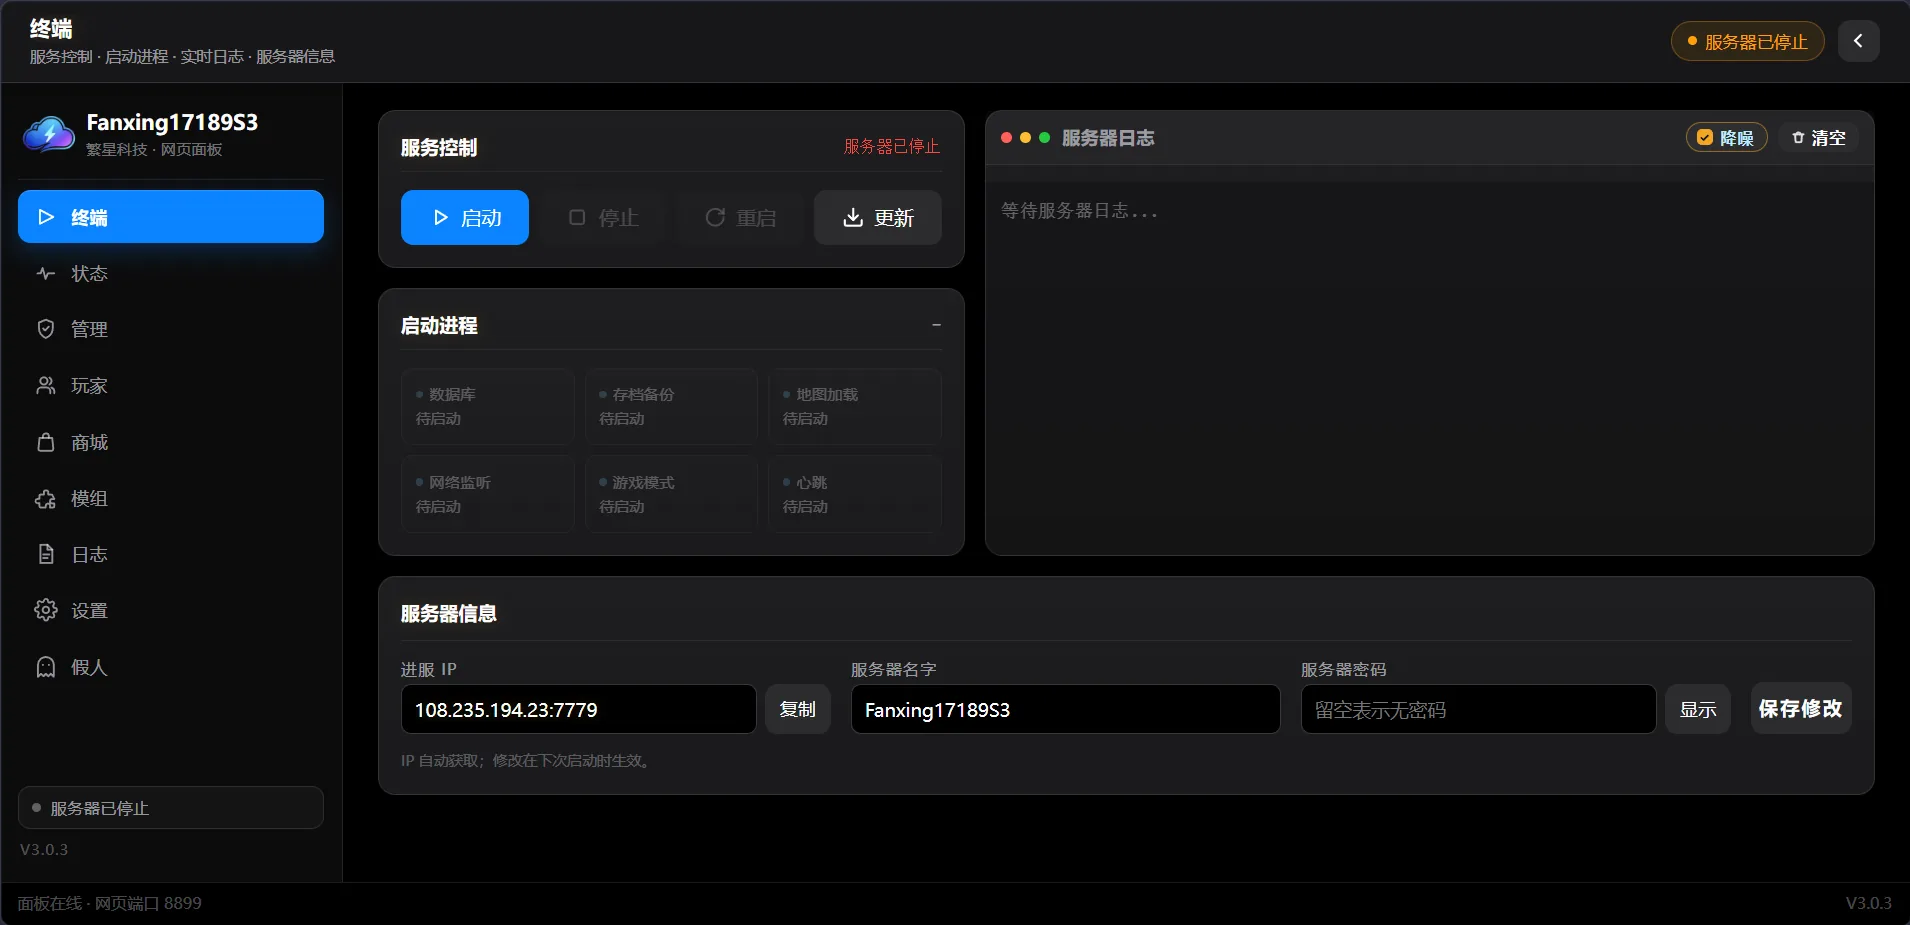
Task: Click the 心跳 heartbeat process card
Action: [x=855, y=494]
